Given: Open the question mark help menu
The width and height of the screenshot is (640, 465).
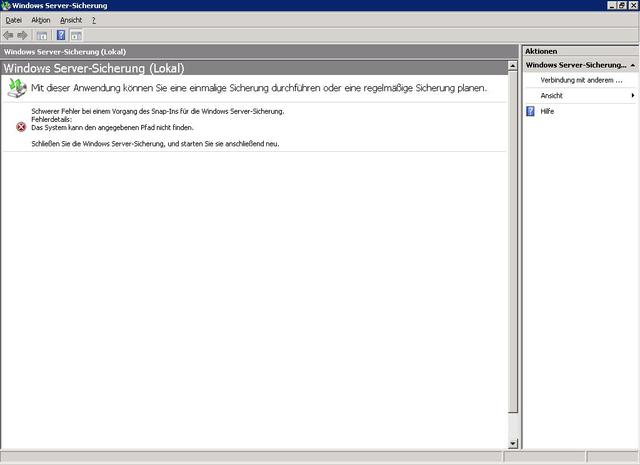Looking at the screenshot, I should point(93,20).
